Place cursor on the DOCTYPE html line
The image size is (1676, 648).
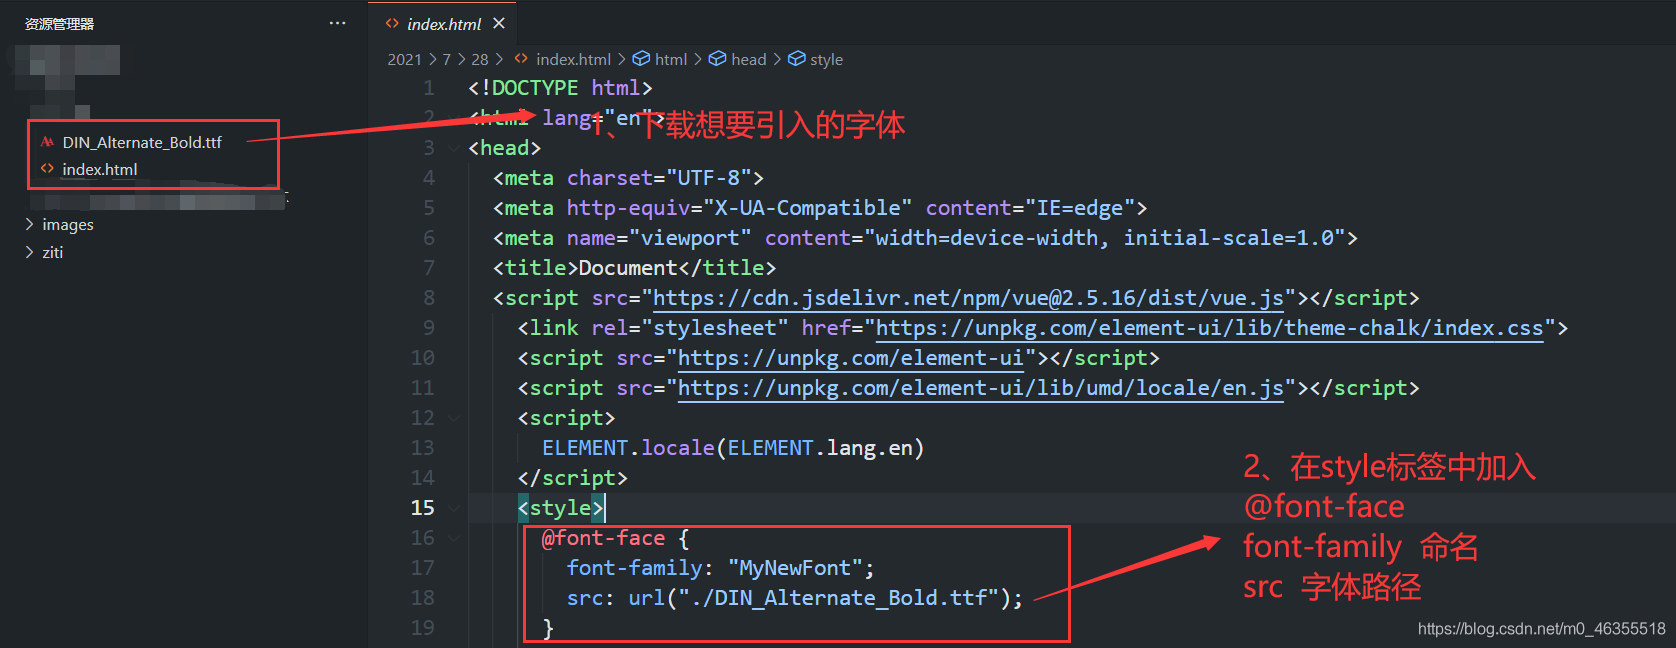560,88
